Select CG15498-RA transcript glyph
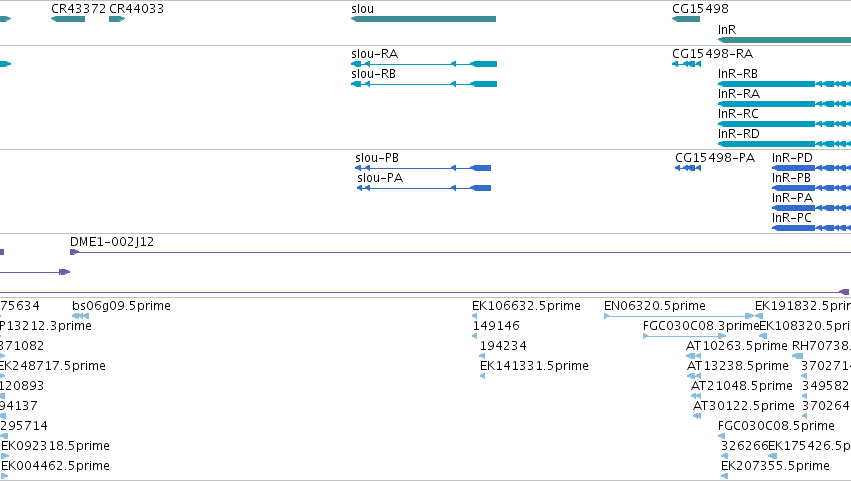Image resolution: width=851 pixels, height=481 pixels. pos(687,64)
